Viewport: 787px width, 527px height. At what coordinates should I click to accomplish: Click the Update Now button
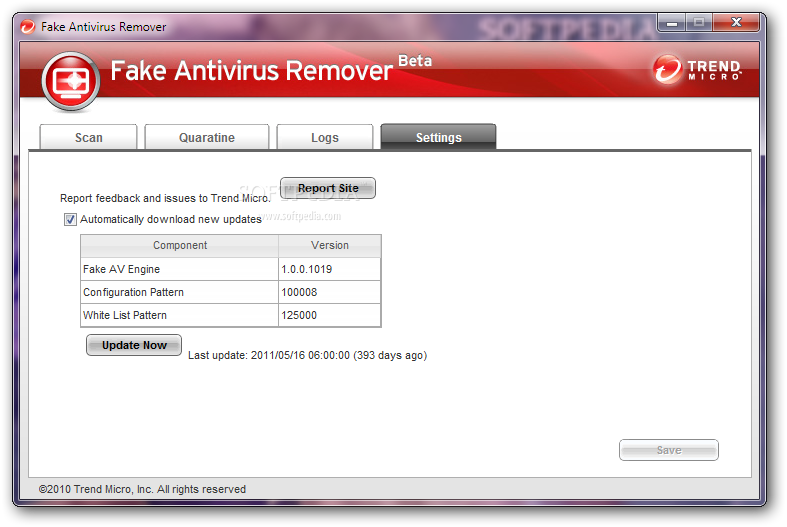[x=134, y=345]
